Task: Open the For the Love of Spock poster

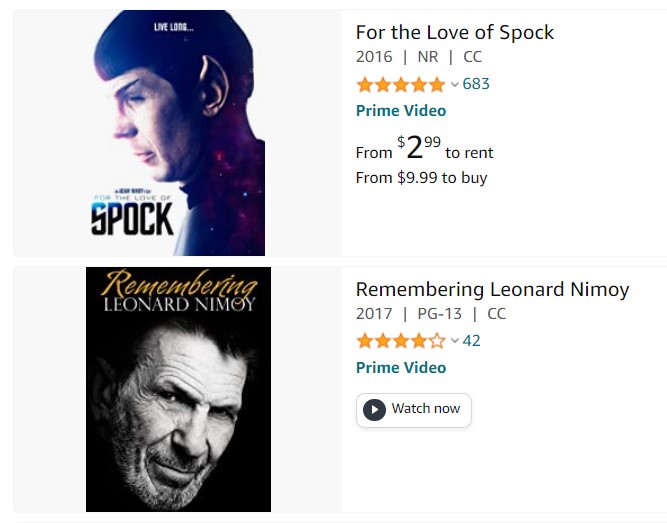Action: tap(178, 133)
